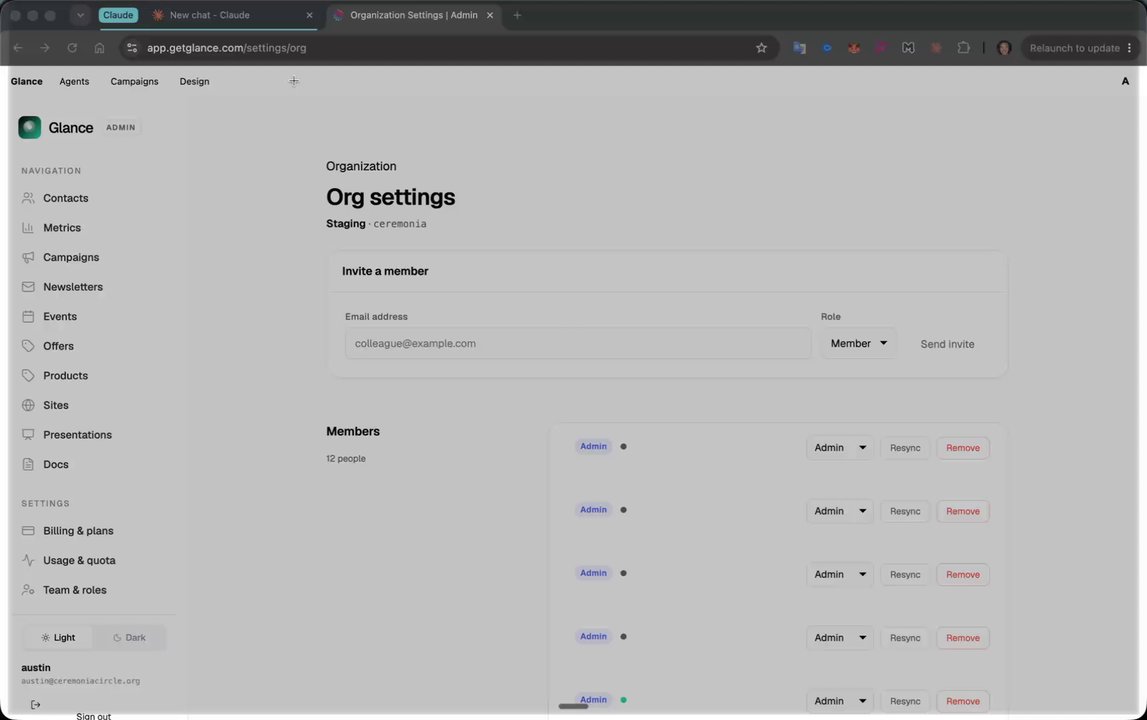Expand the first member's Admin role dropdown

click(840, 448)
